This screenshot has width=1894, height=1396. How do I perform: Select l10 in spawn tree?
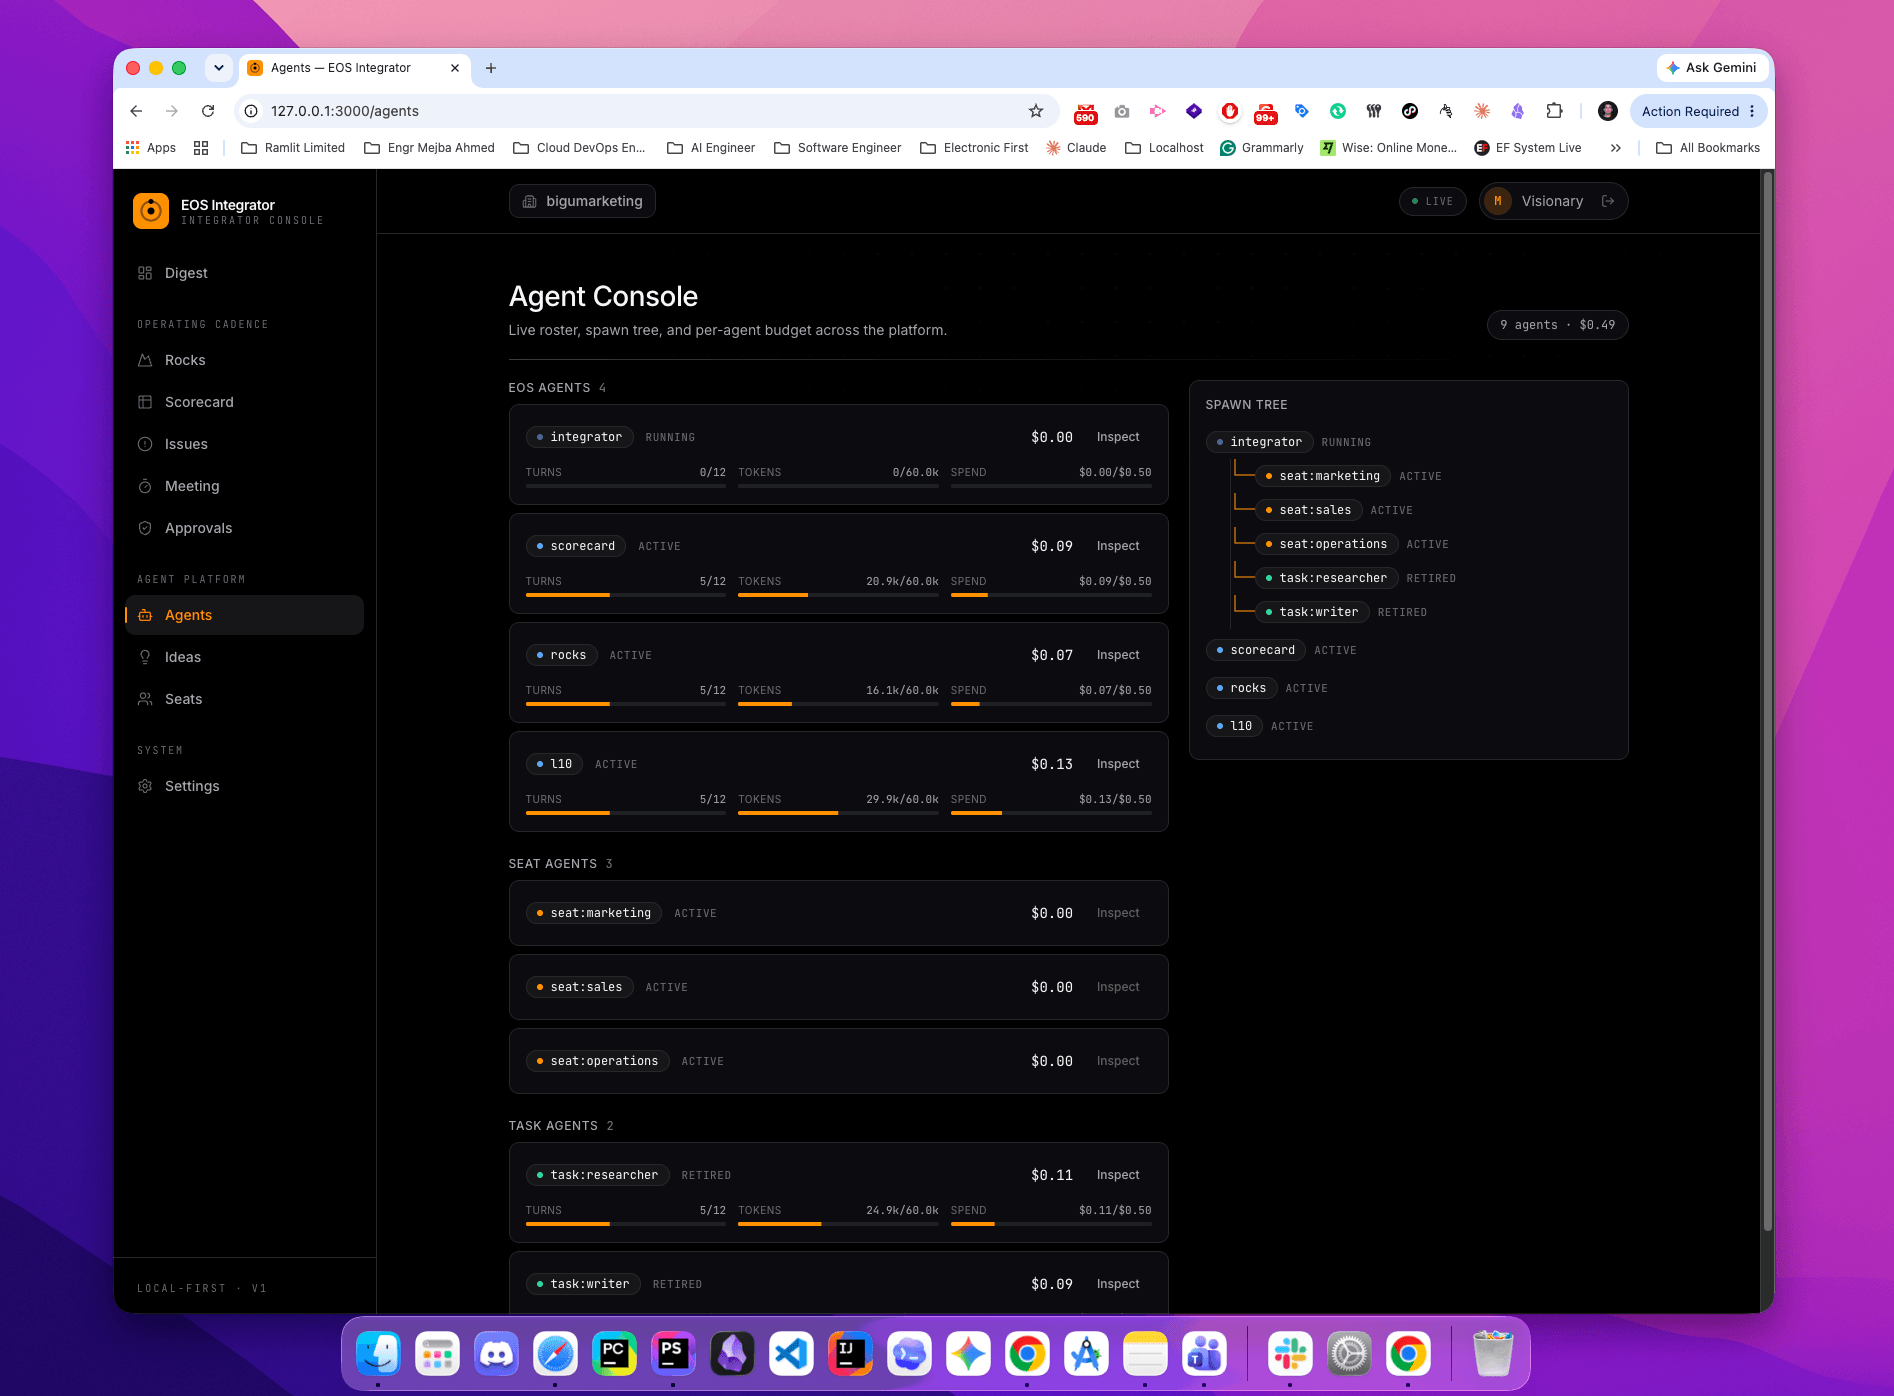tap(1234, 726)
